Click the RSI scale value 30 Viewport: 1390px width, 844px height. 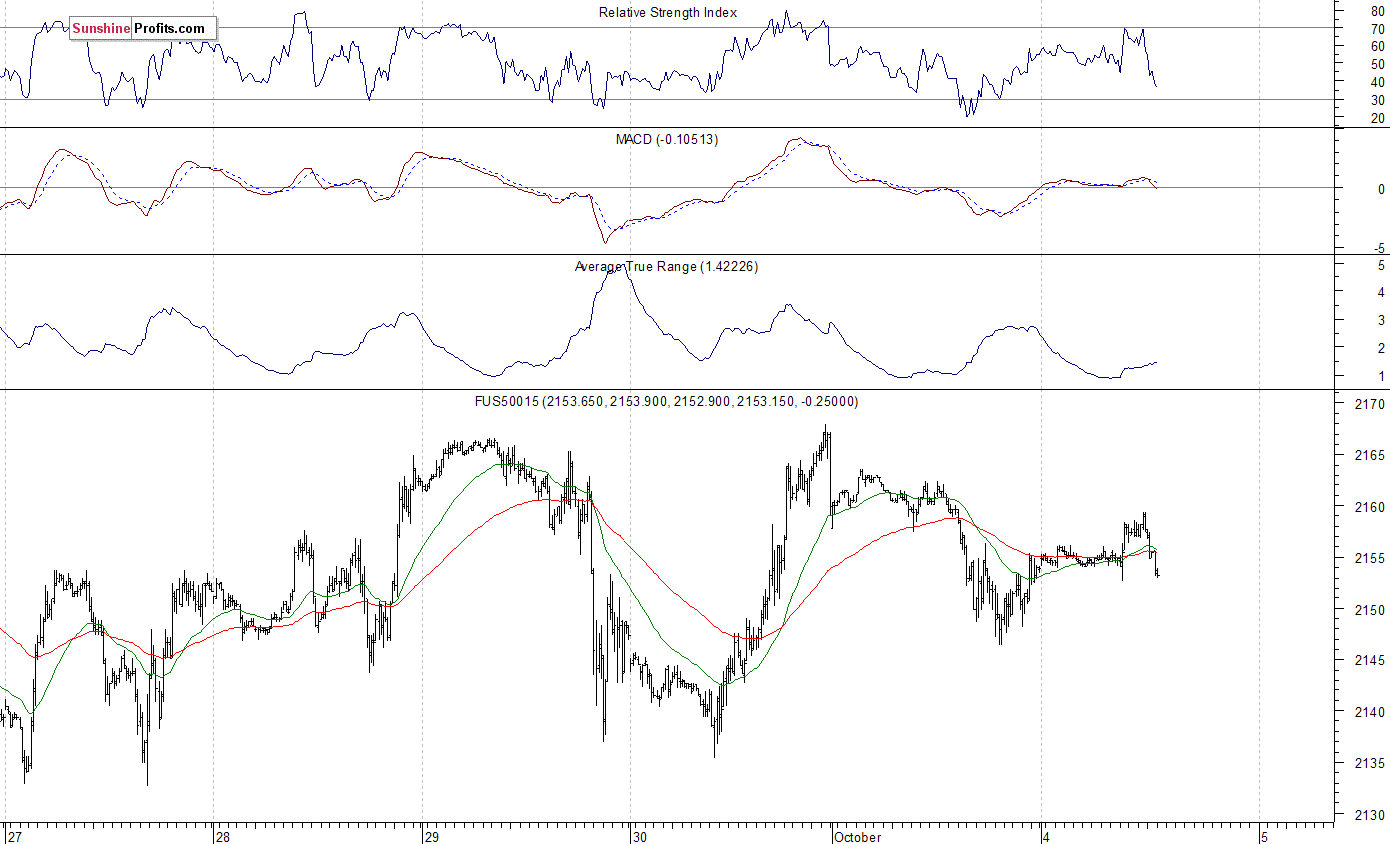pyautogui.click(x=1378, y=100)
